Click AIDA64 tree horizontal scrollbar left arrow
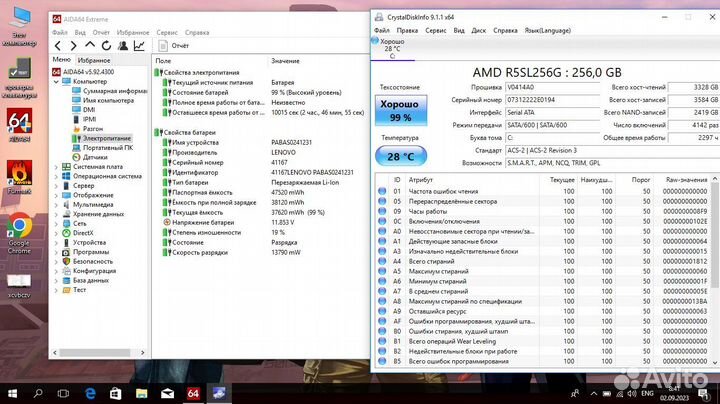This screenshot has height=404, width=720. click(55, 353)
